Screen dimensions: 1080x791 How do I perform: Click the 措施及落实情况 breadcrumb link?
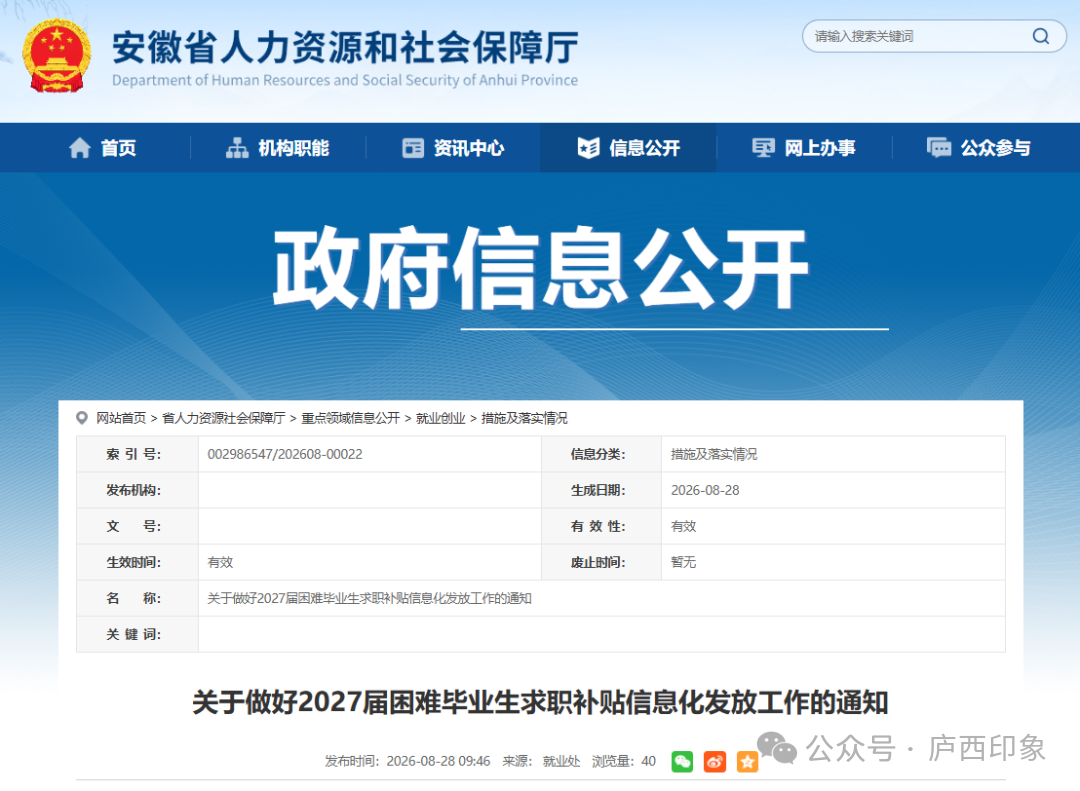click(524, 418)
